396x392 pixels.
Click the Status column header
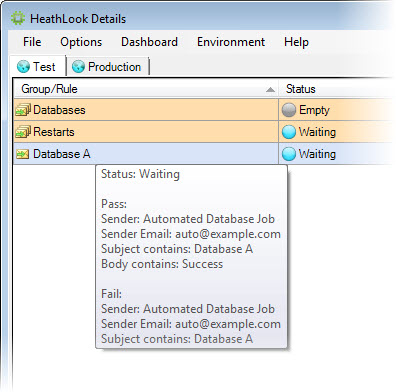pyautogui.click(x=337, y=89)
